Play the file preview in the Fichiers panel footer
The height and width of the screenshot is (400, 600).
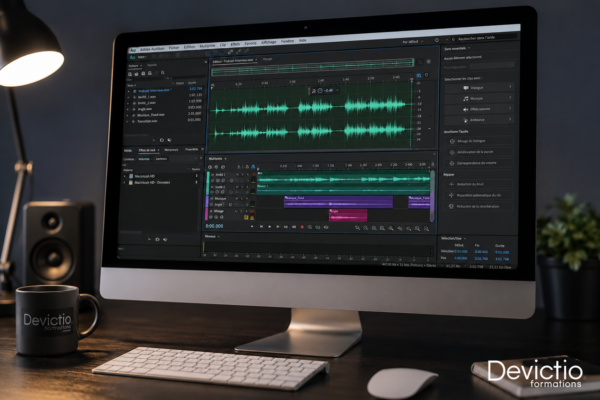coord(154,140)
